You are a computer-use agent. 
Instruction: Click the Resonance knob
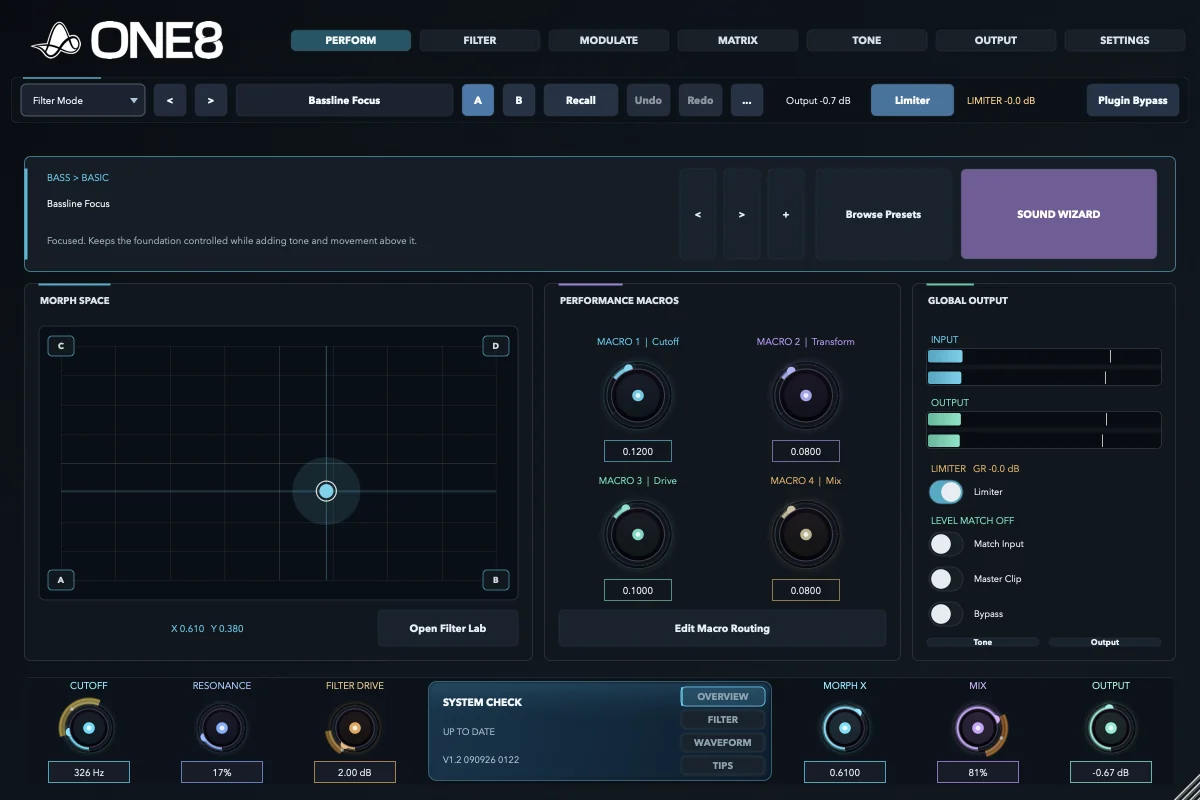point(222,728)
